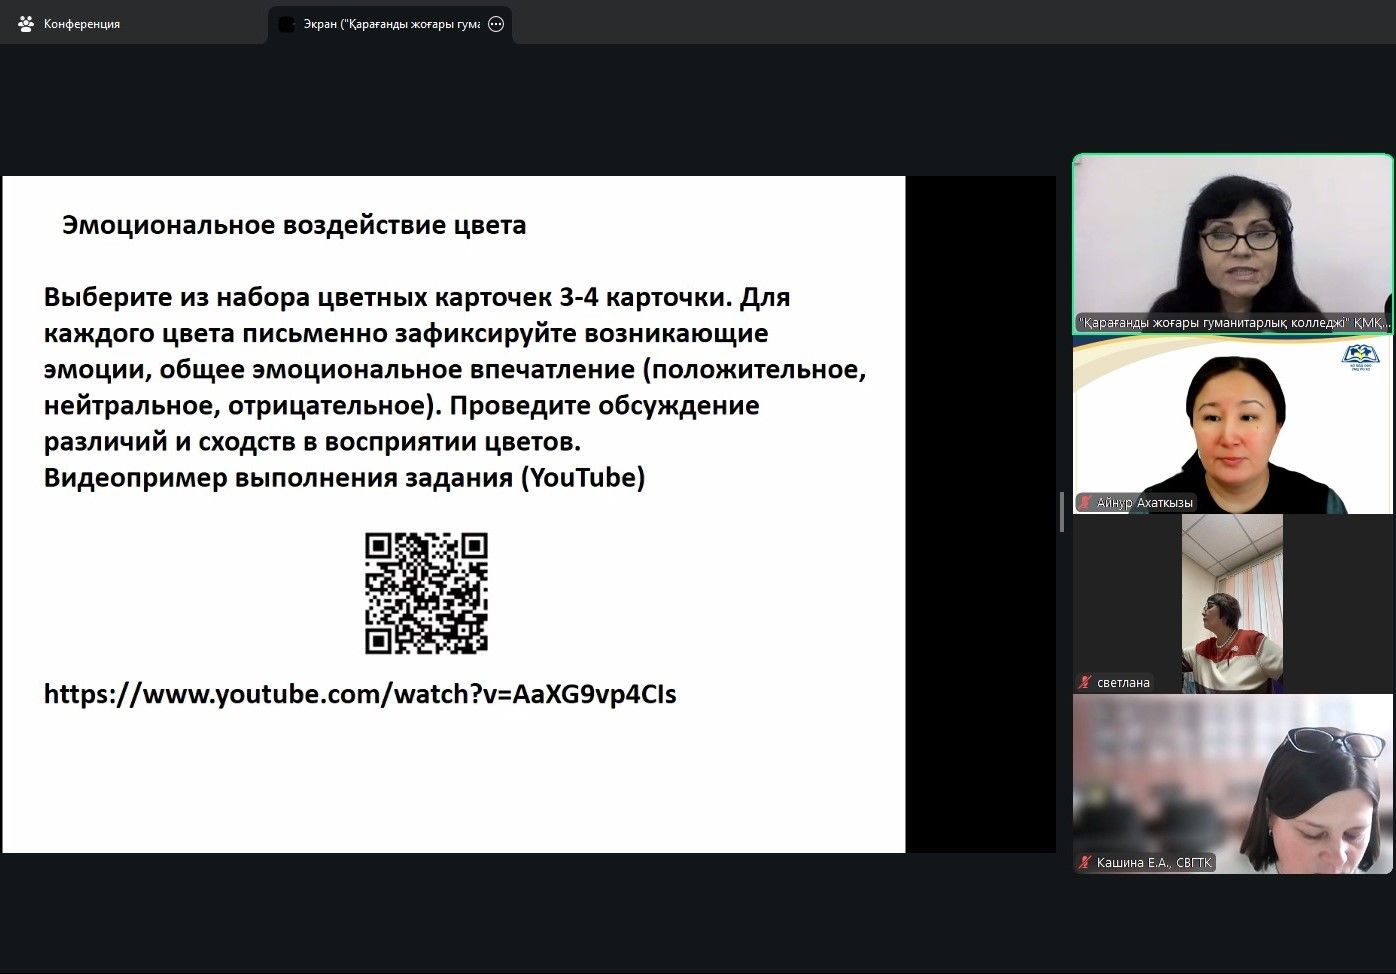This screenshot has height=974, width=1396.
Task: Click muted microphone icon beside светлана
Action: click(1085, 683)
